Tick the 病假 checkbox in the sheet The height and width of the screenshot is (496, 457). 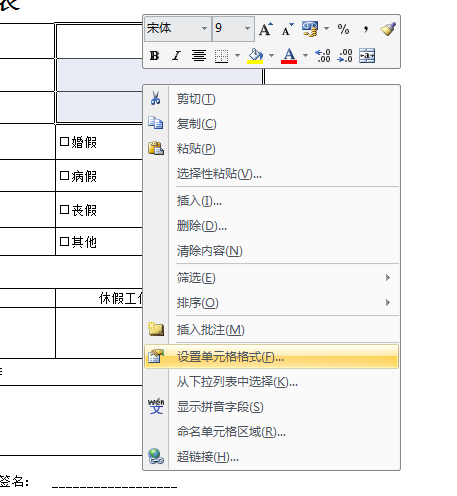[x=64, y=175]
